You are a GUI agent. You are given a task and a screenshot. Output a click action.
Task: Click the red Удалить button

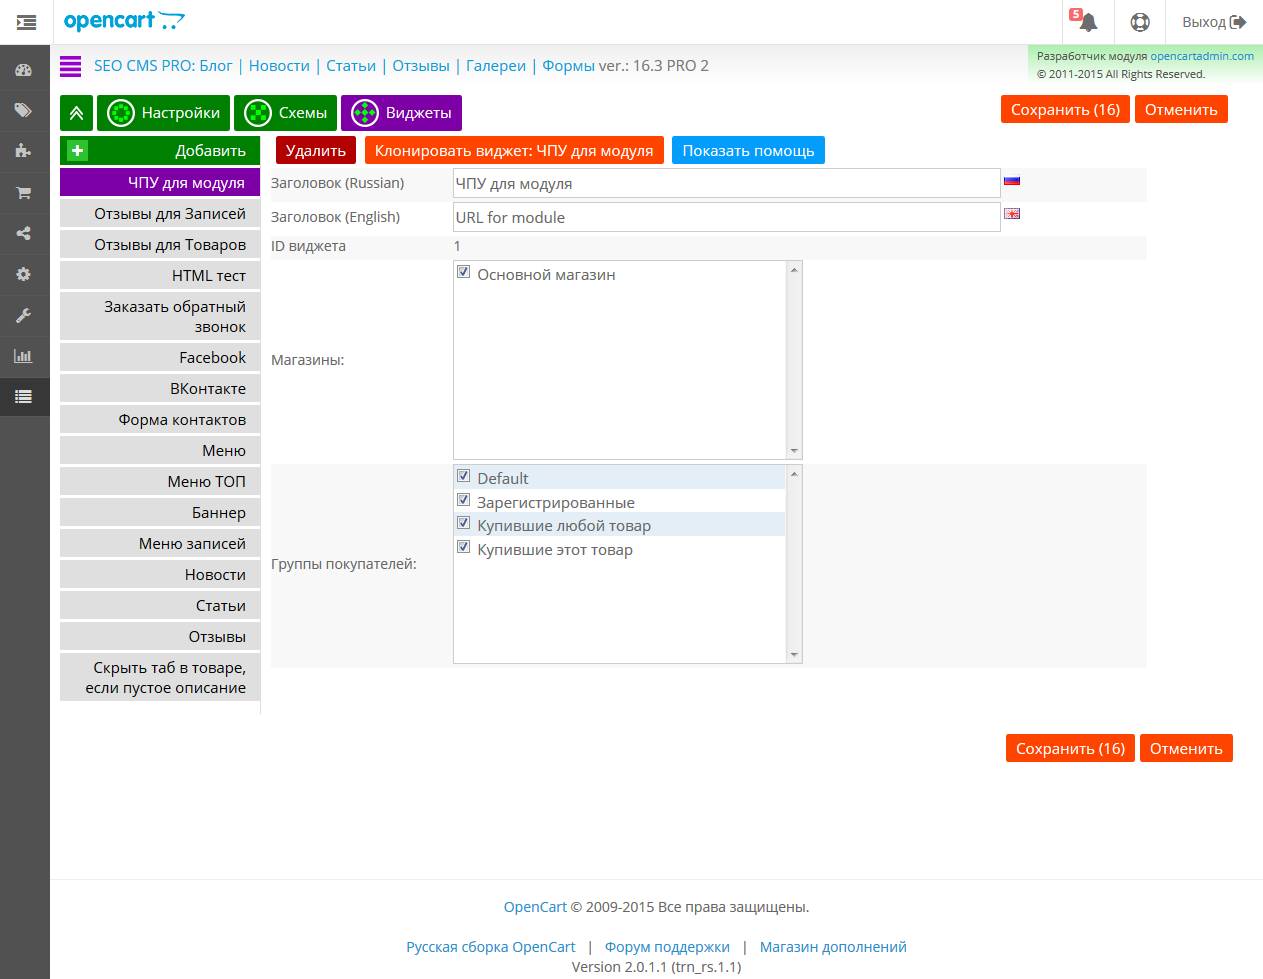(x=316, y=151)
